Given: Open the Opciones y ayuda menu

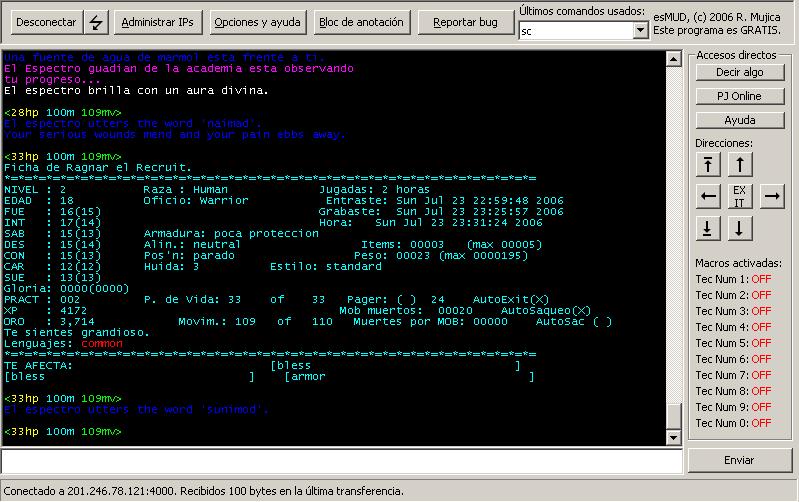Looking at the screenshot, I should click(x=258, y=22).
